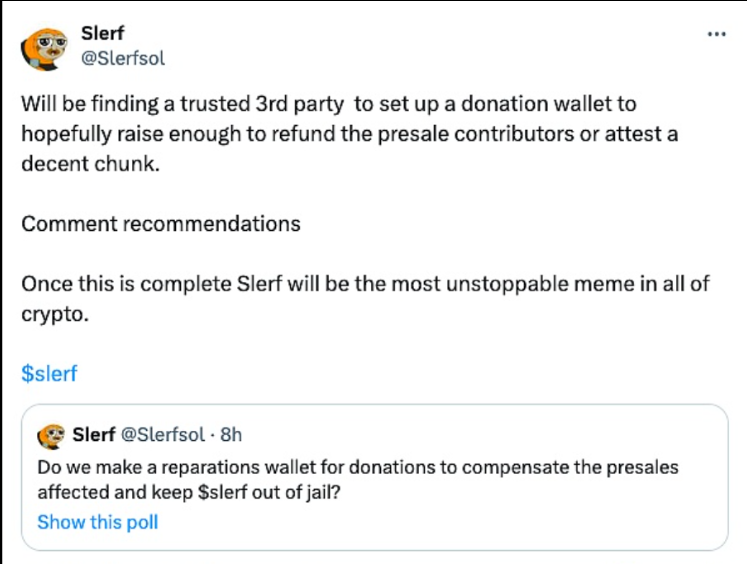
Task: Select the Slerf author name in quoted tweet
Action: 94,435
